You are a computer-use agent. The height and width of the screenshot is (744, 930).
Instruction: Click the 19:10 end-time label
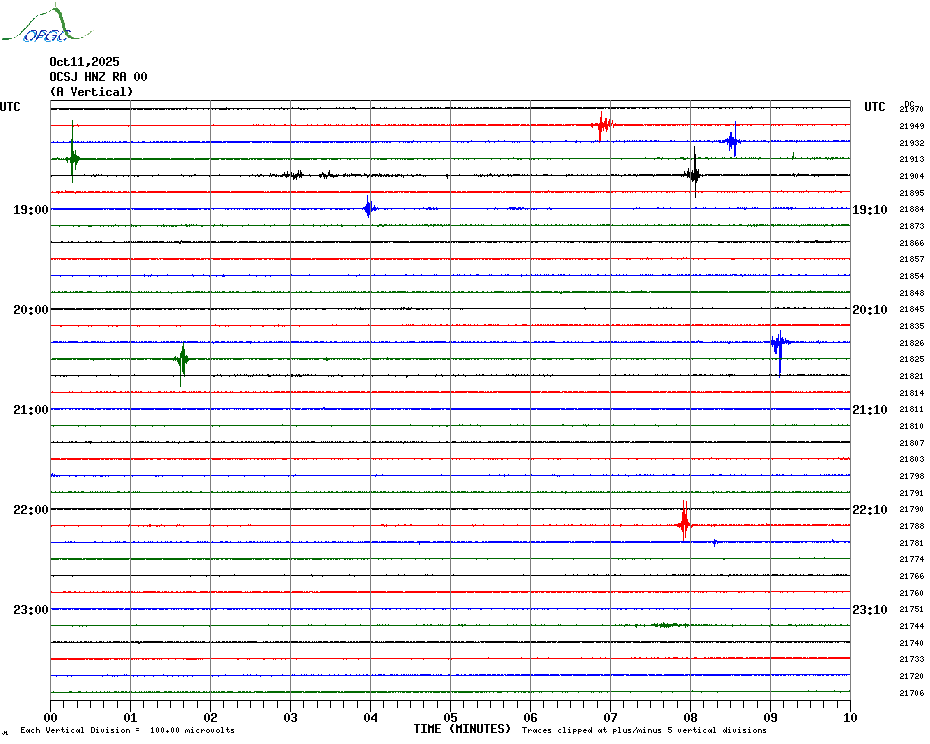point(870,209)
